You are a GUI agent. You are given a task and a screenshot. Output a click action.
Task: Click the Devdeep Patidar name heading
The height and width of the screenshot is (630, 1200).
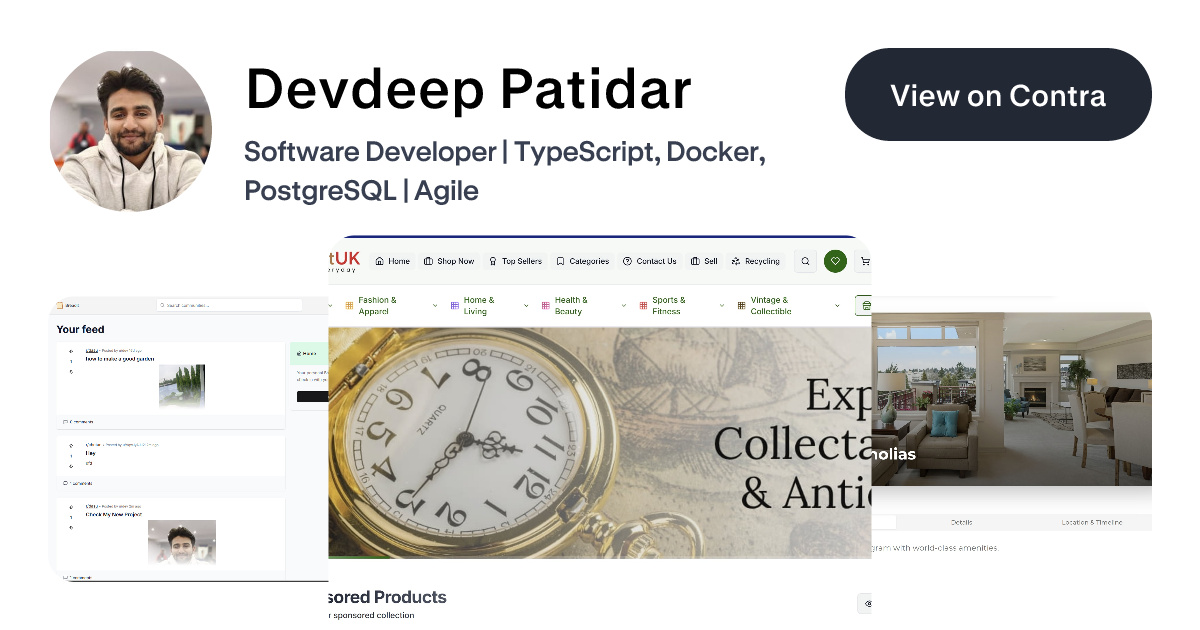click(x=468, y=89)
